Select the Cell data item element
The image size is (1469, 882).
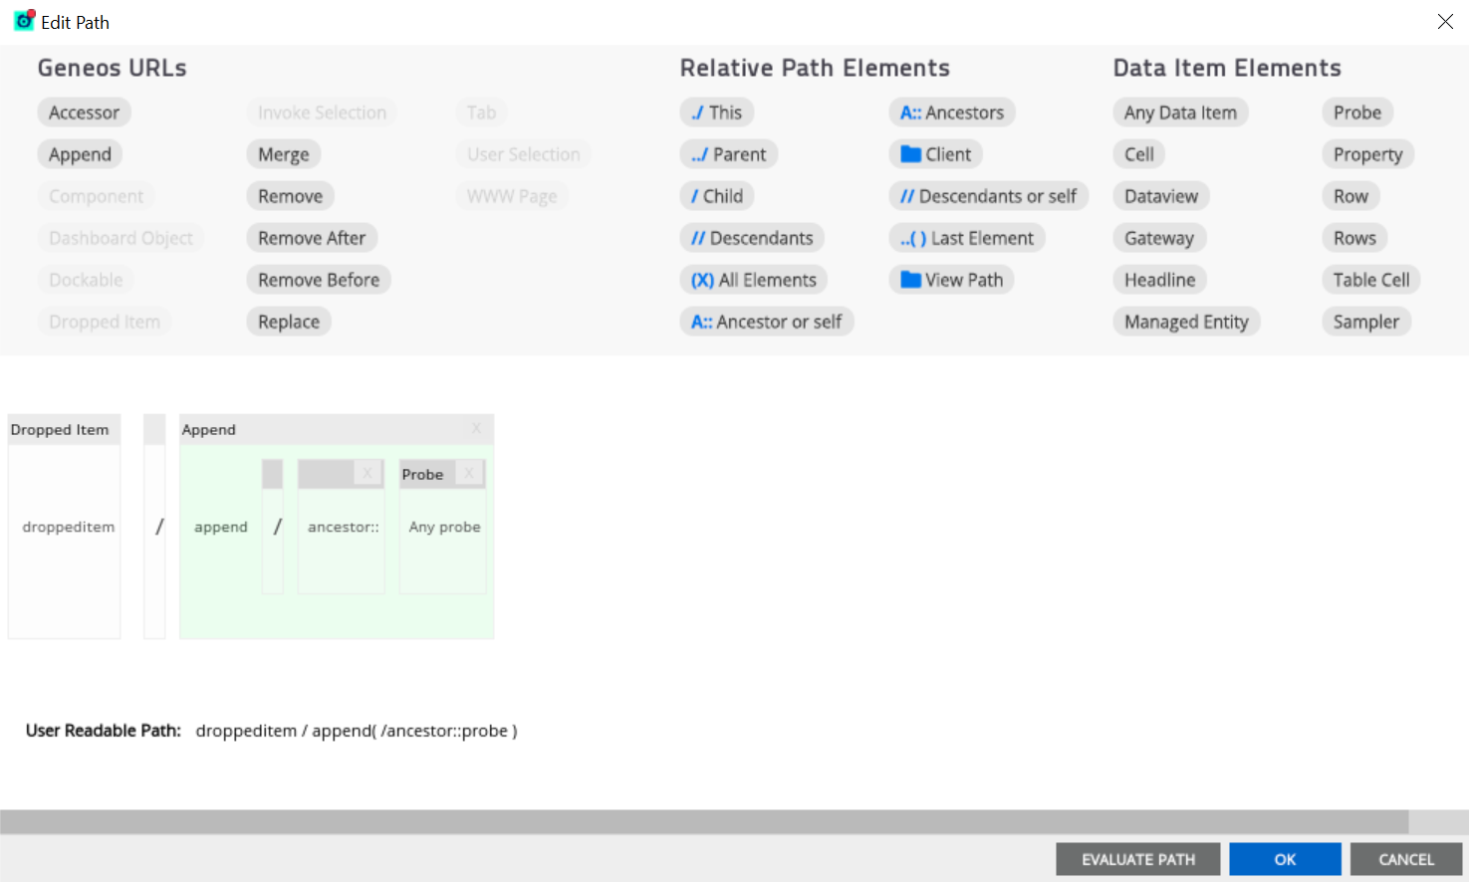(1139, 155)
